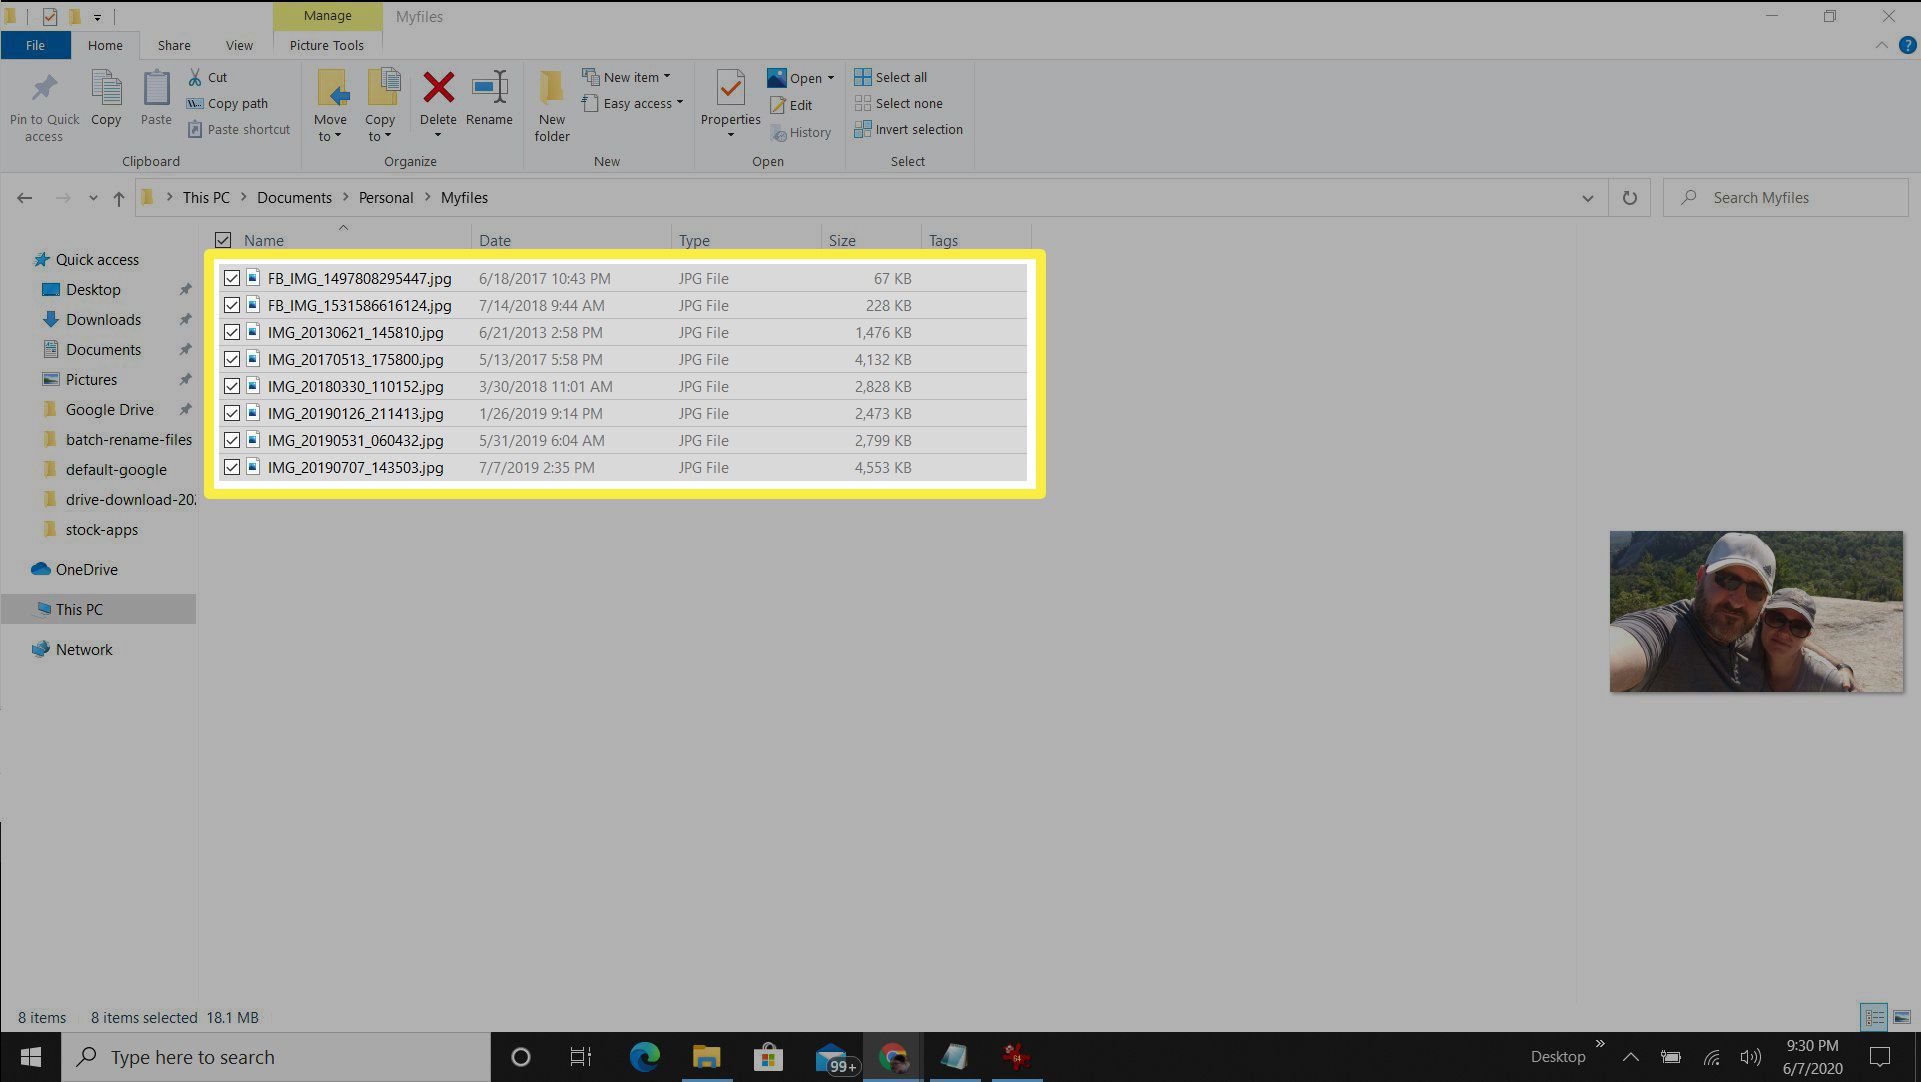
Task: Toggle checkbox for IMG_20130621_145810.jpg
Action: [x=231, y=331]
